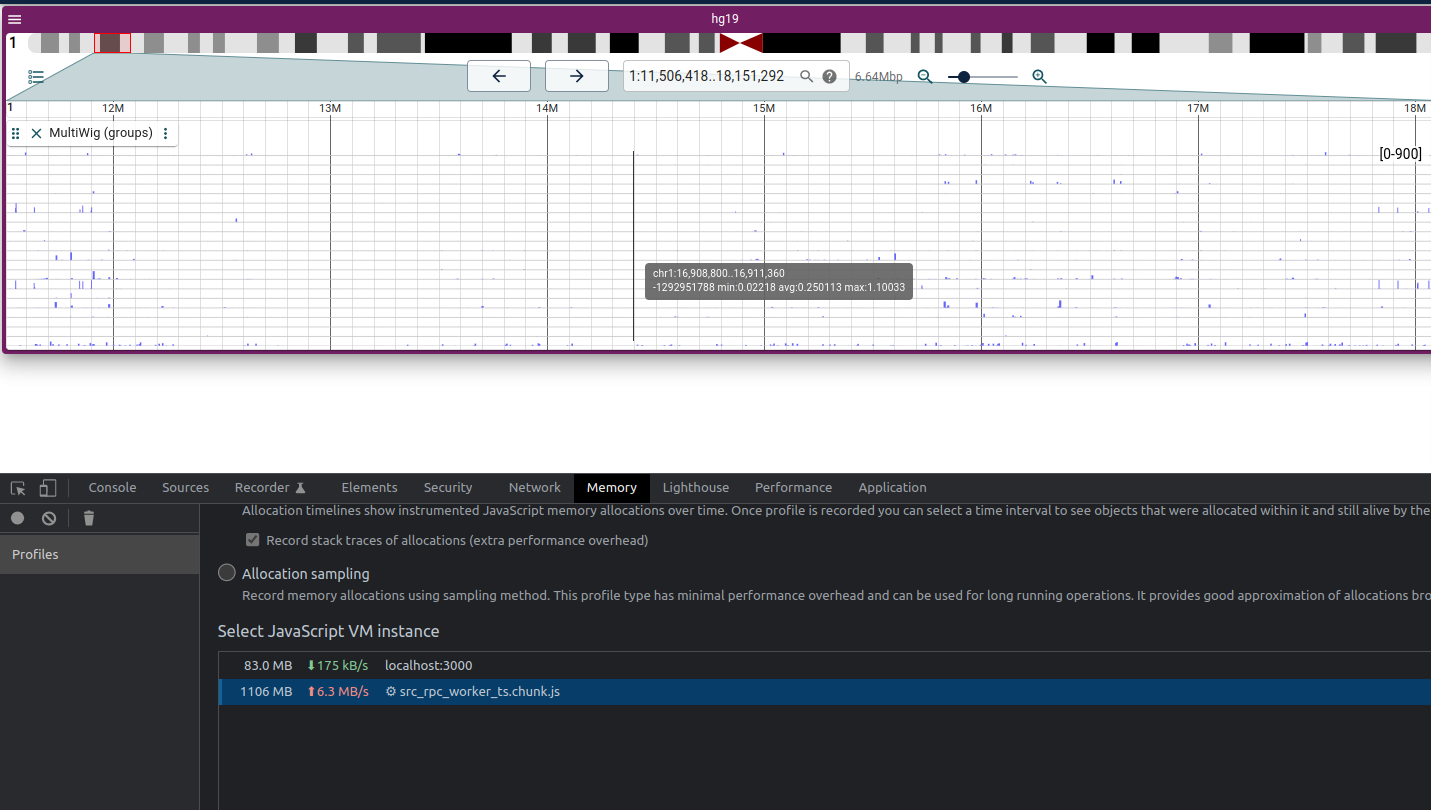Open the Security tab

(x=447, y=488)
